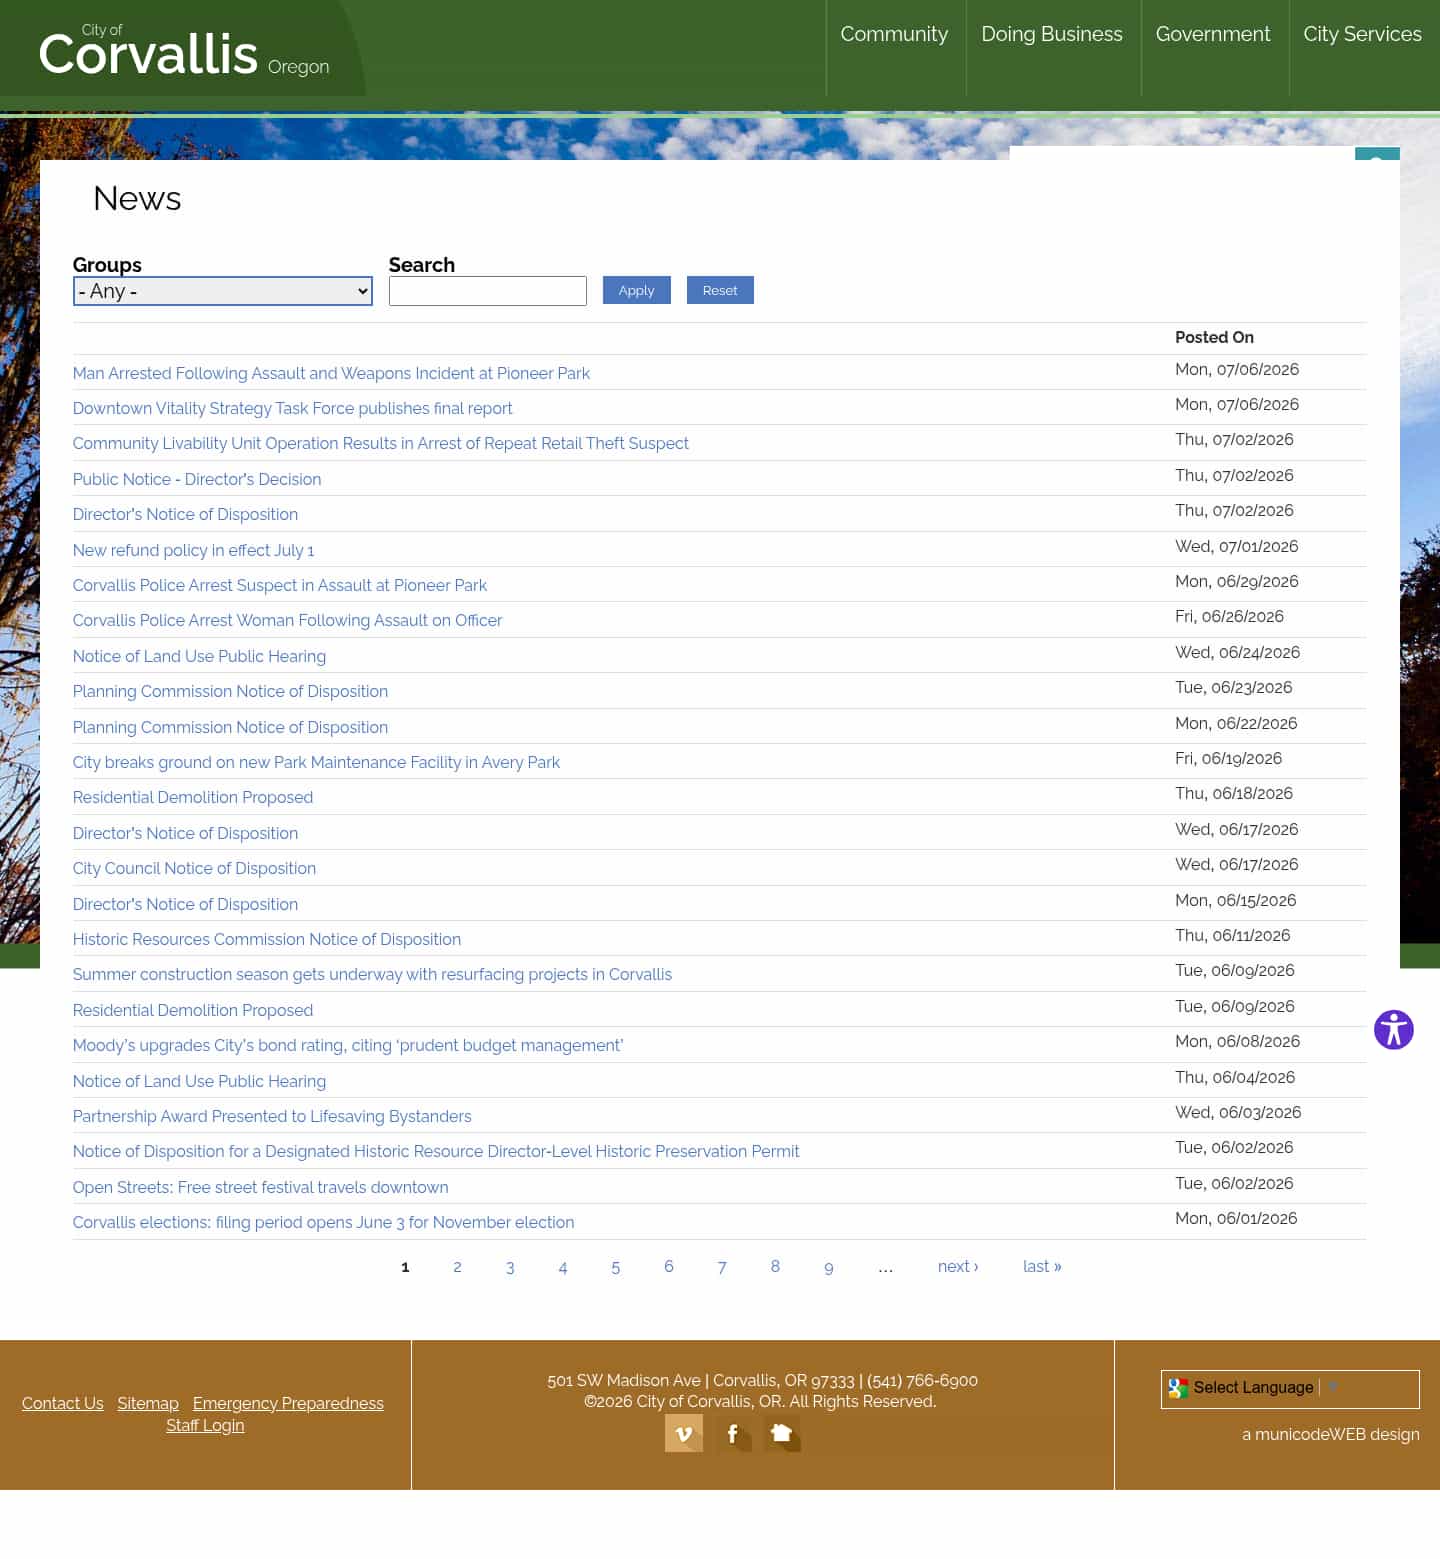Go to page 2 of news

tap(457, 1267)
